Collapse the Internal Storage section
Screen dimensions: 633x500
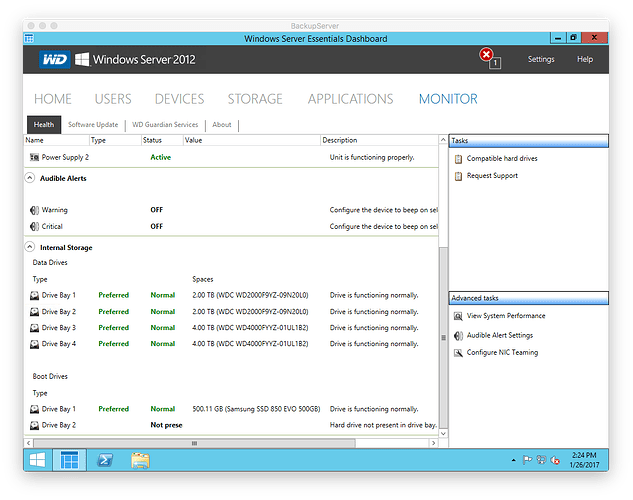pyautogui.click(x=29, y=247)
